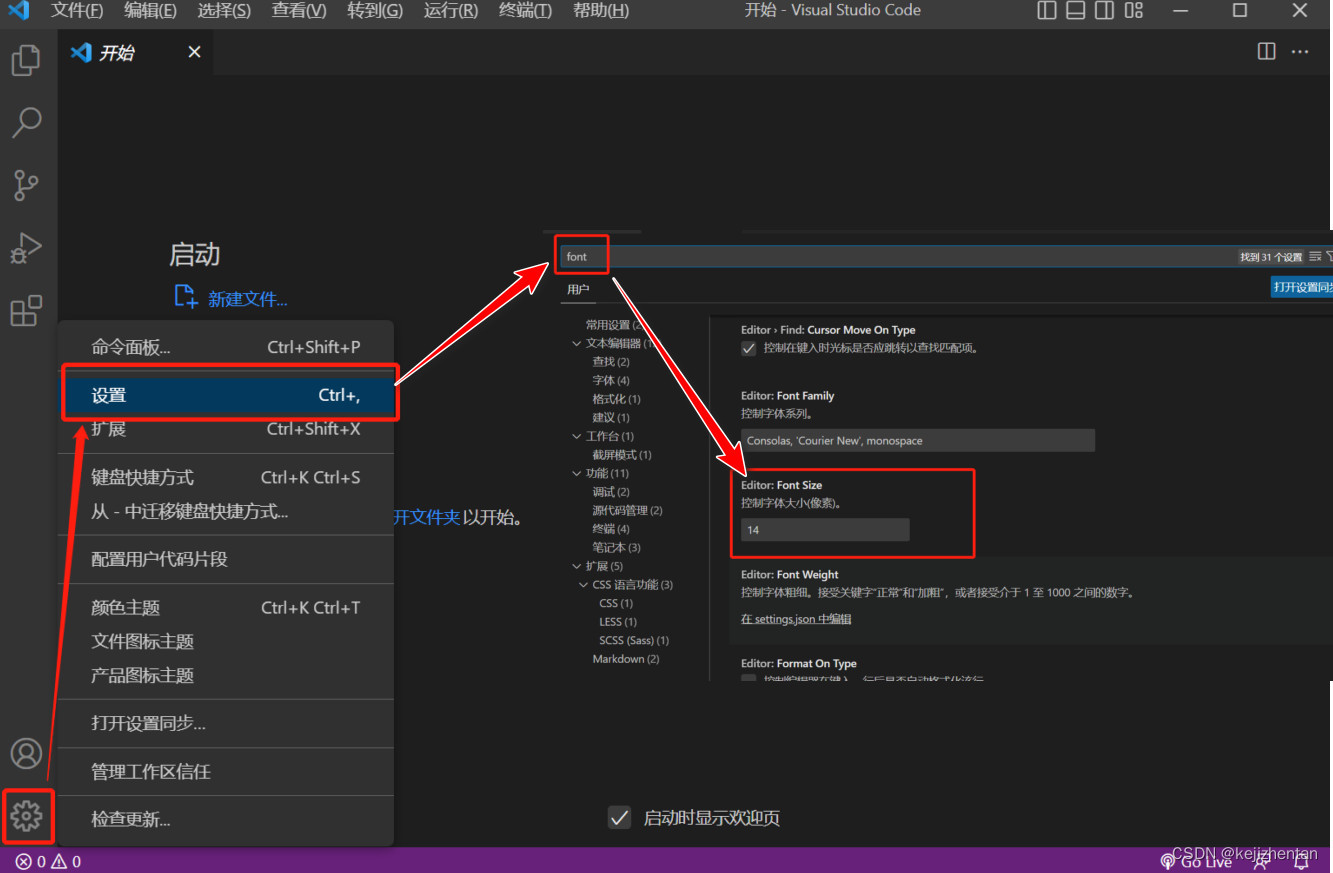Screen dimensions: 1333x873
Task: Open the Run and Debug view icon
Action: [x=26, y=248]
